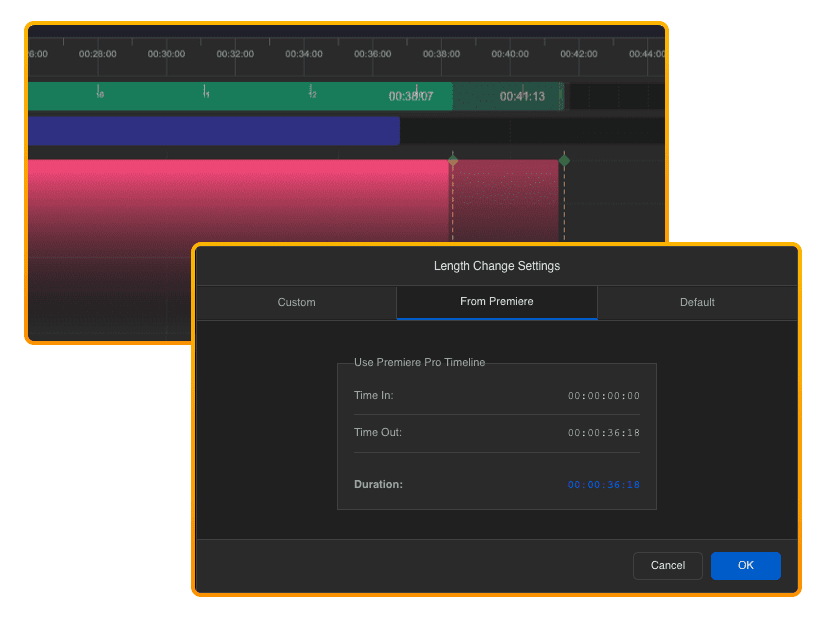
Task: Open the Default tab
Action: 697,302
